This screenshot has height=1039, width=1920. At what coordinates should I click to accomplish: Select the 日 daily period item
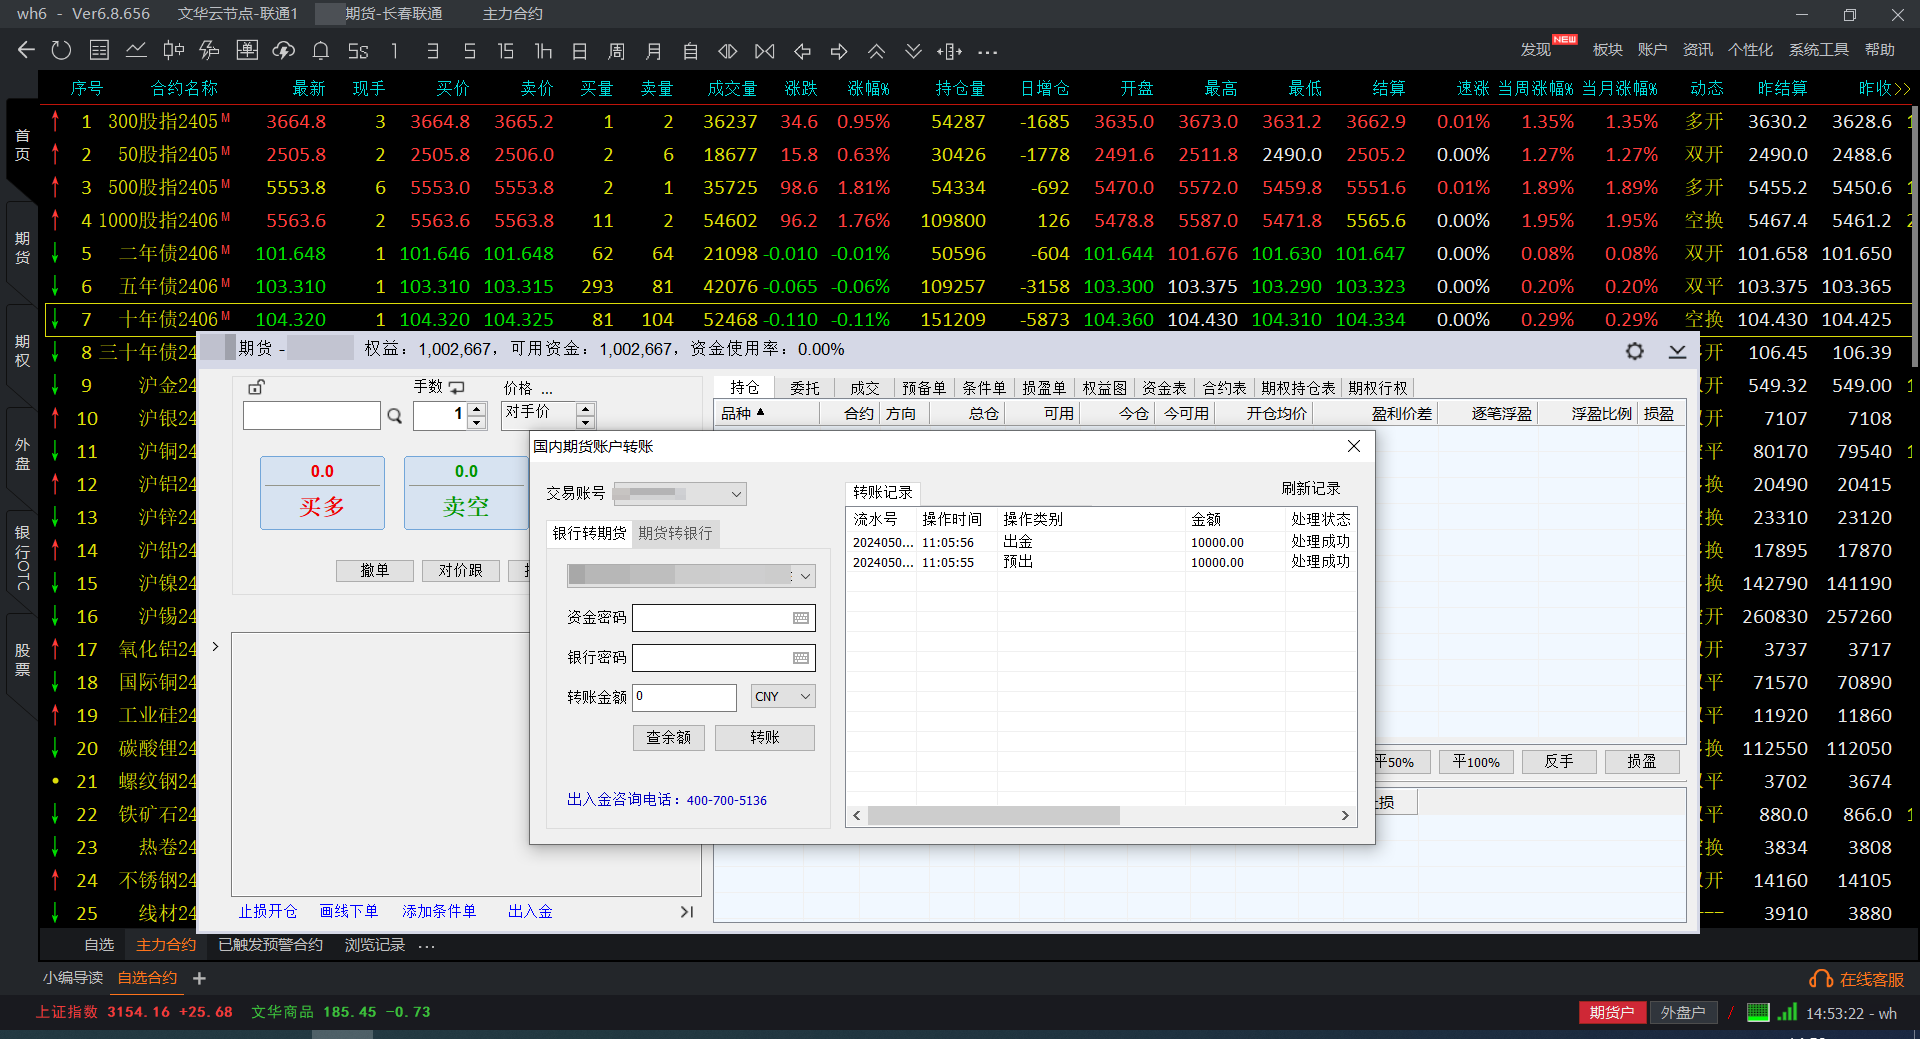coord(580,51)
